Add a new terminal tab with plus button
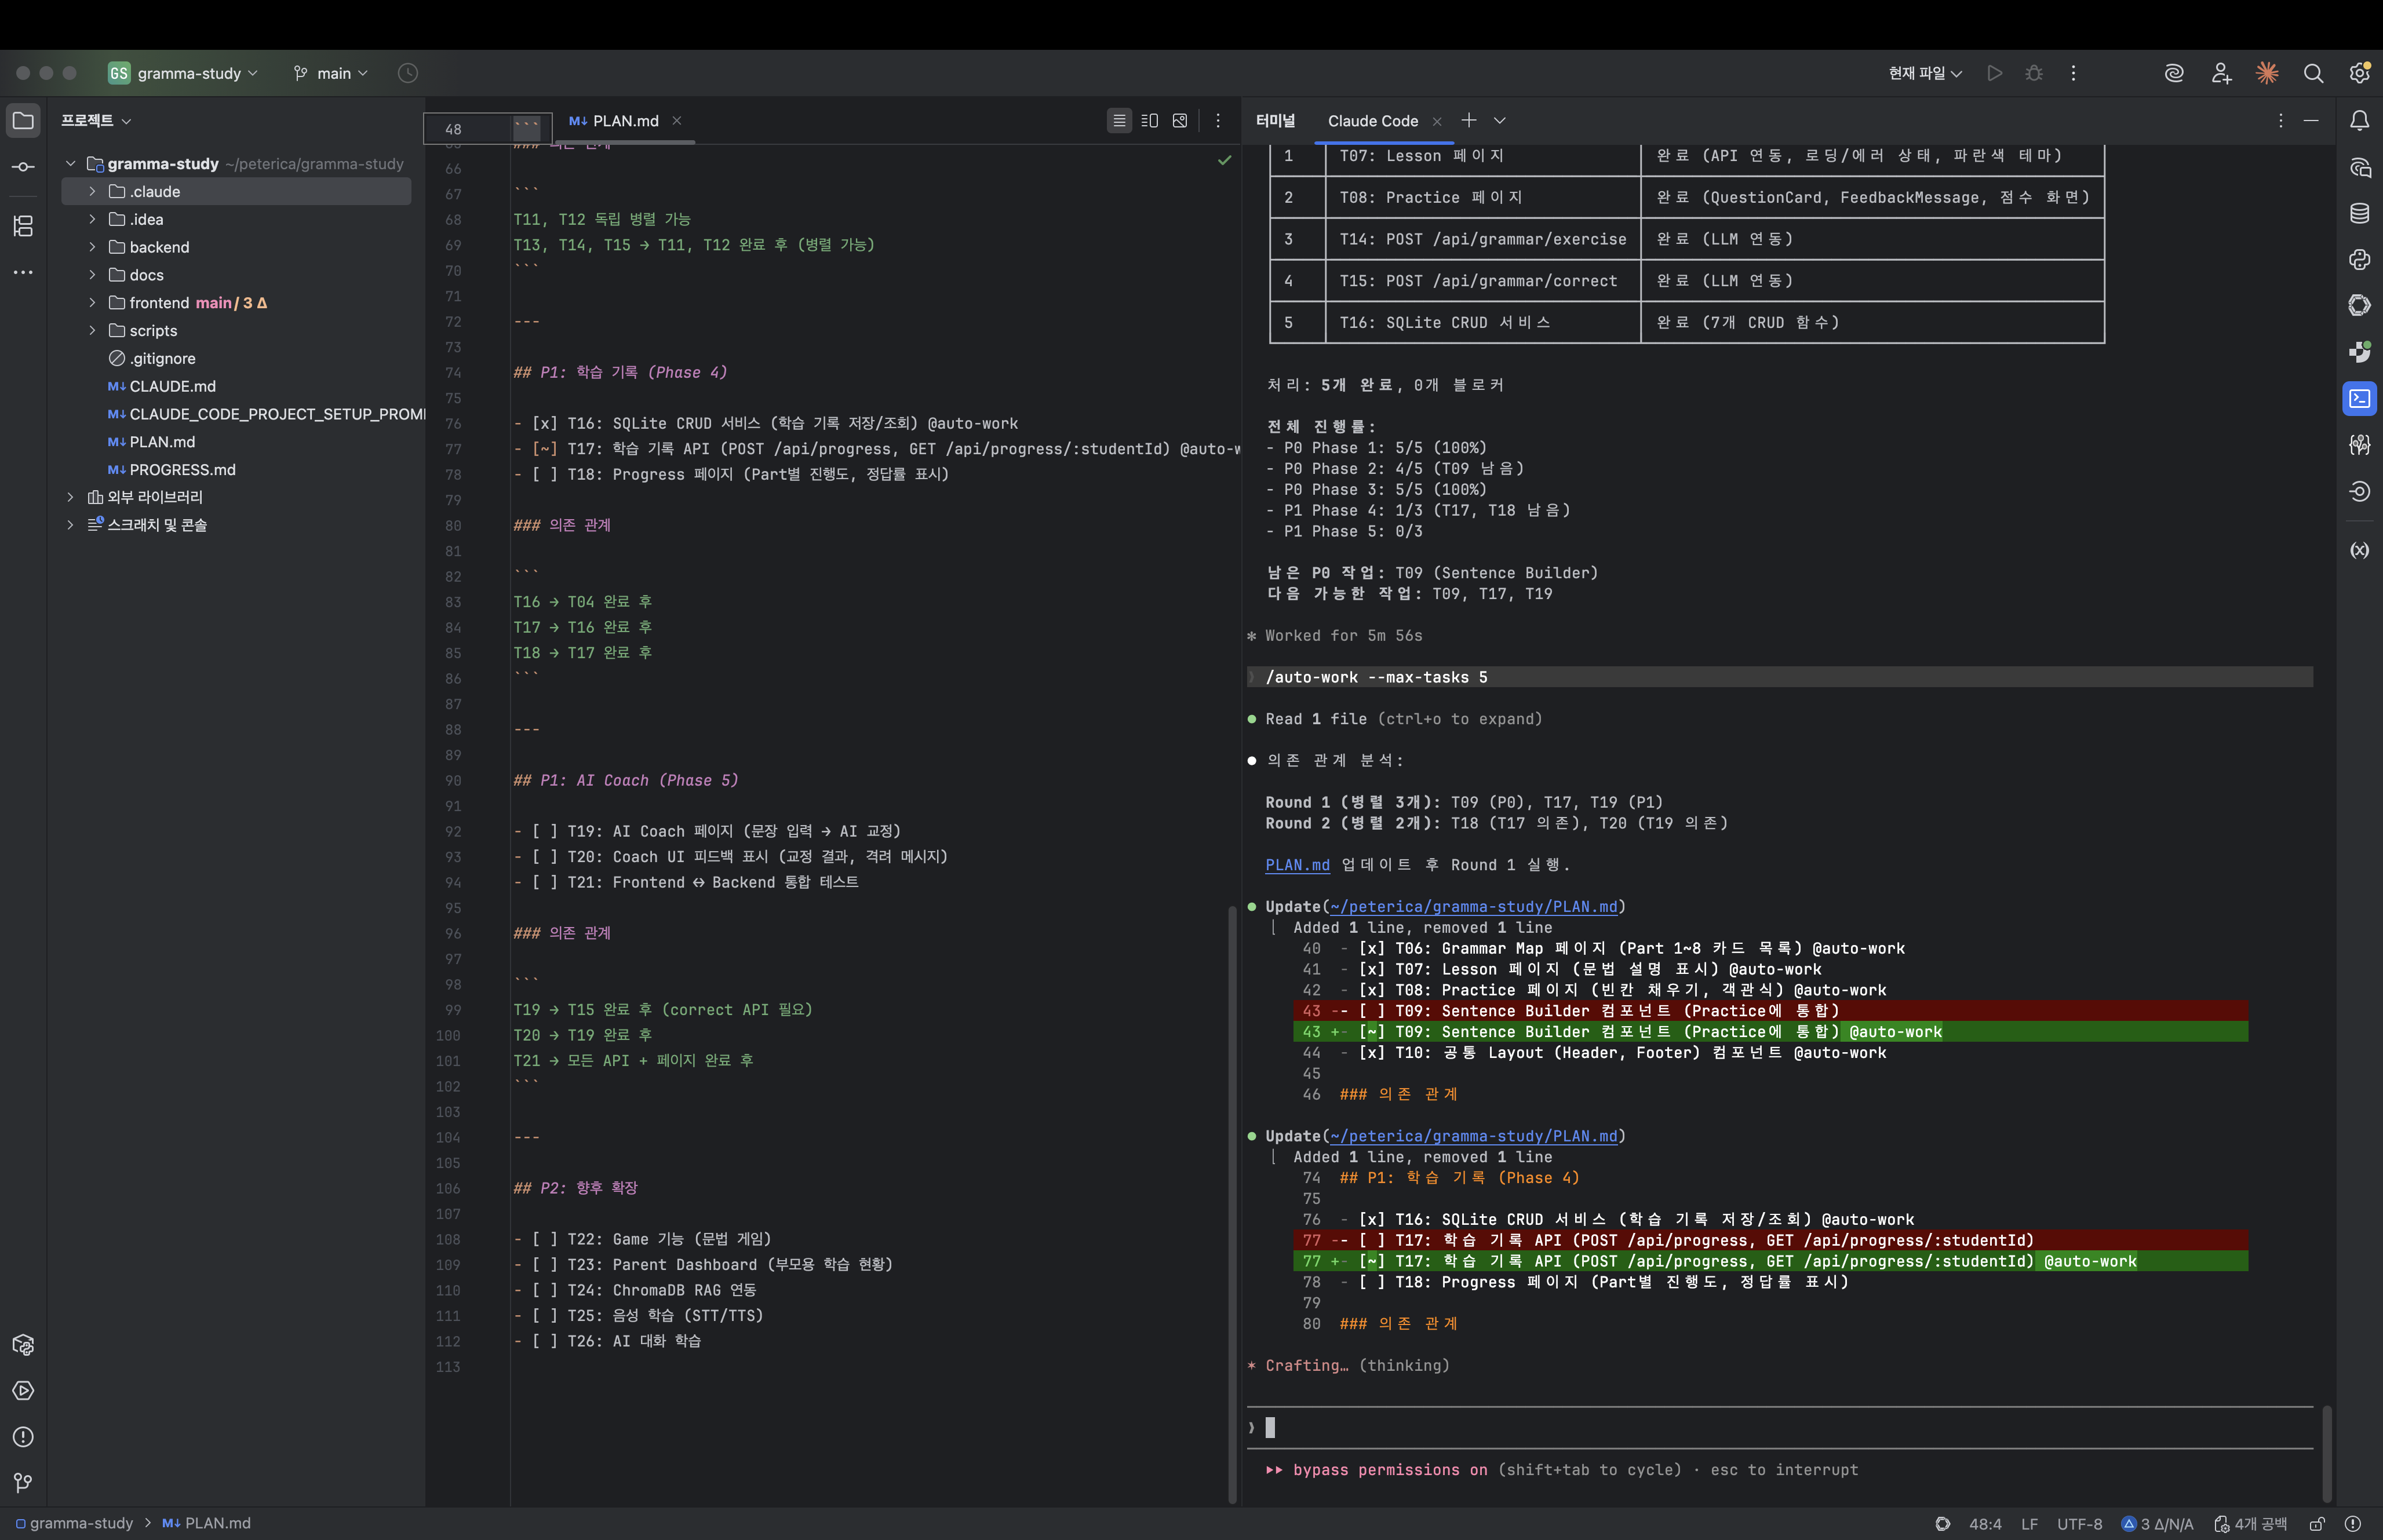Viewport: 2383px width, 1540px height. coord(1468,121)
